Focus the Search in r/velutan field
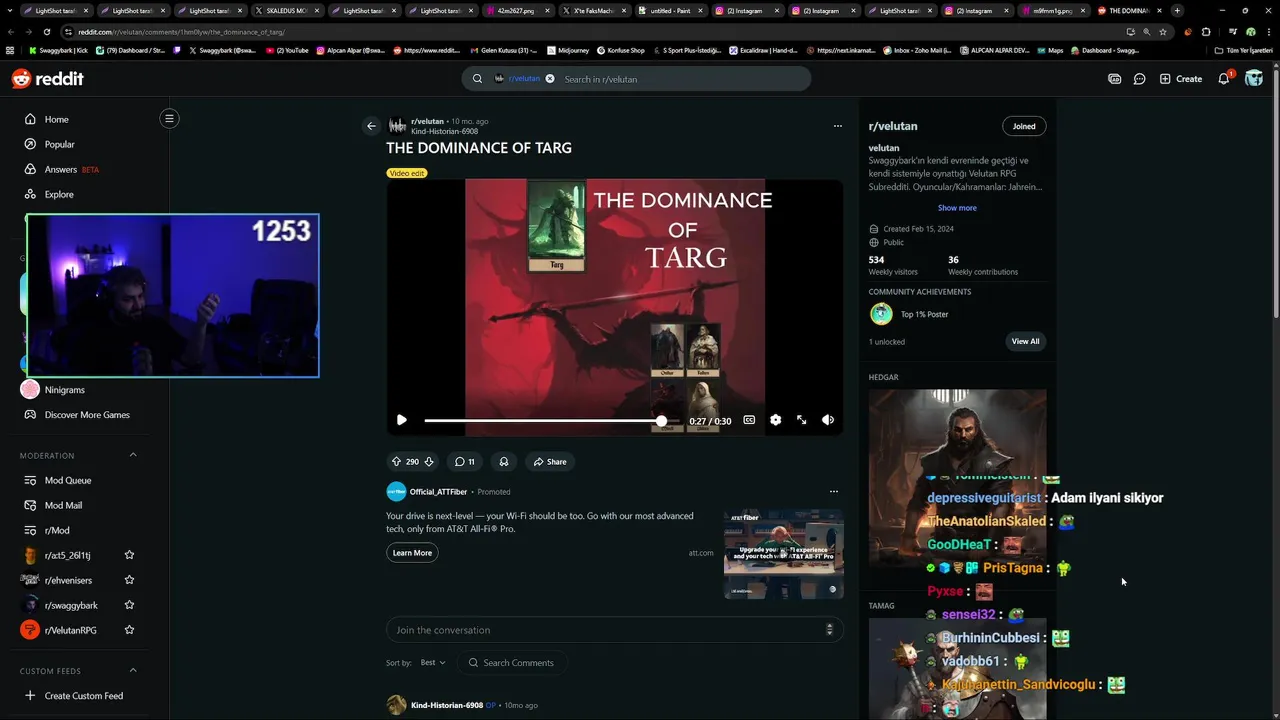Image resolution: width=1280 pixels, height=720 pixels. [680, 79]
